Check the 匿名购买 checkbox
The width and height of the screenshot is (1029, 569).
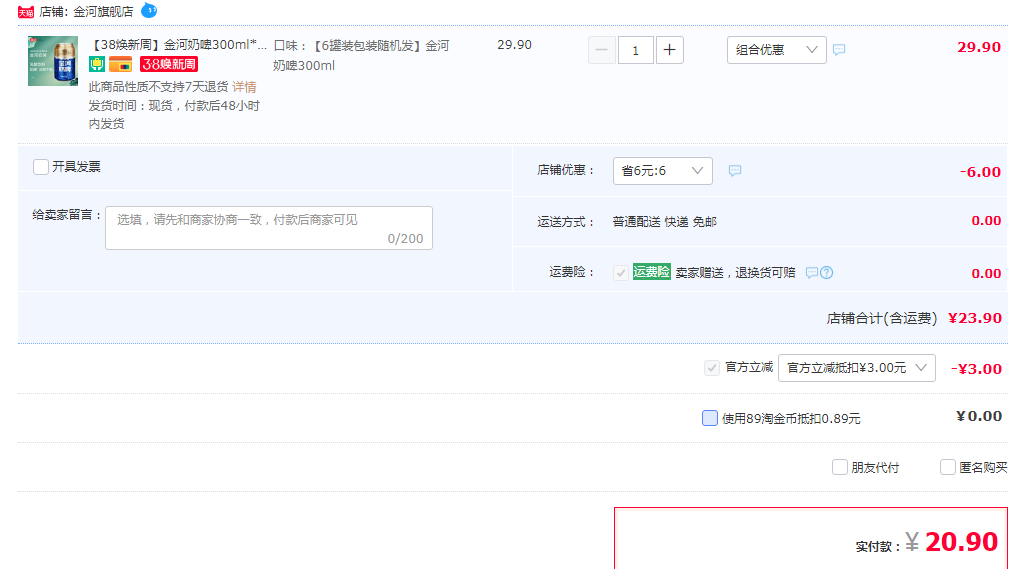pos(947,467)
